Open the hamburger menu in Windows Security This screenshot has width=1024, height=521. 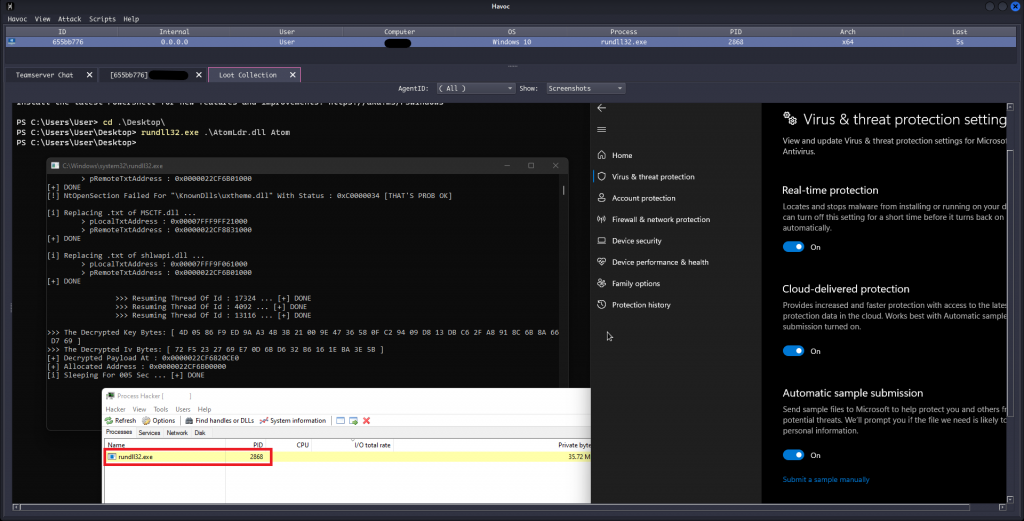[601, 129]
